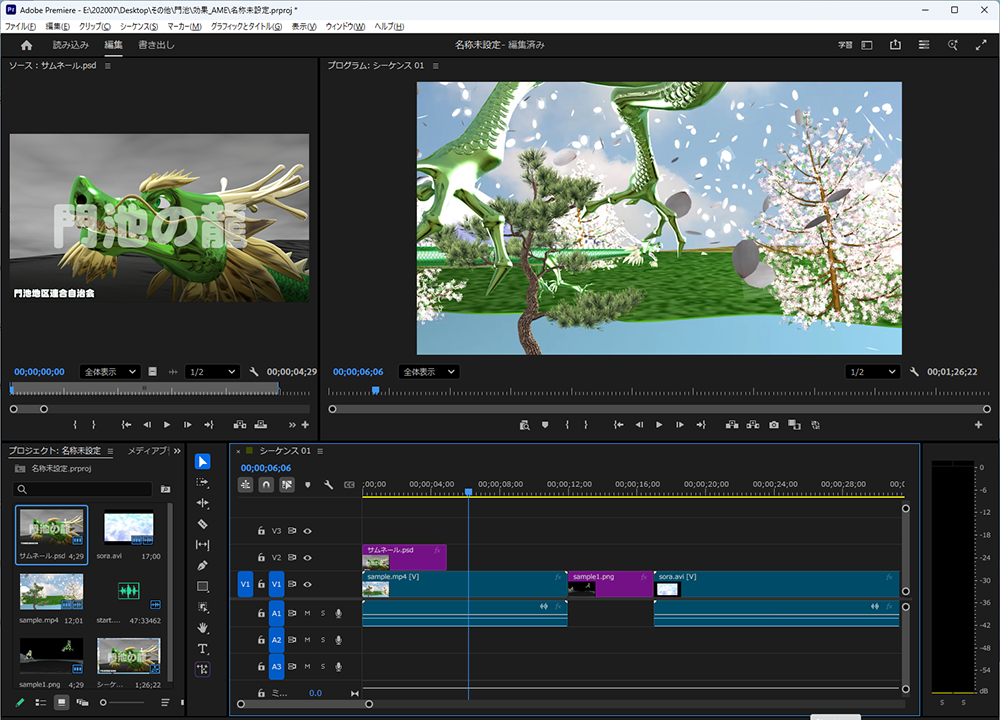
Task: Choose the Type tool
Action: (x=203, y=649)
